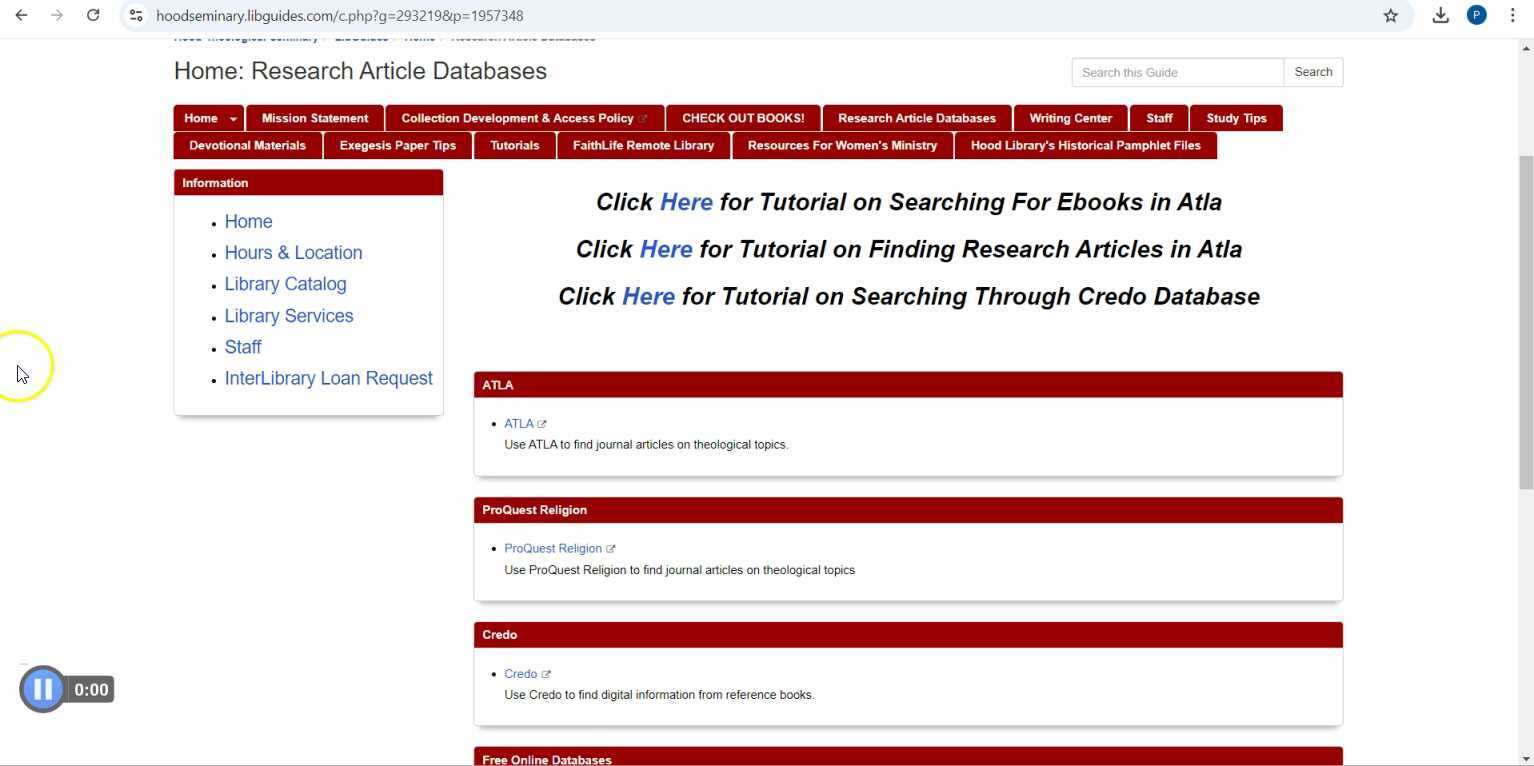Reload the current page
The height and width of the screenshot is (766, 1534).
coord(92,15)
